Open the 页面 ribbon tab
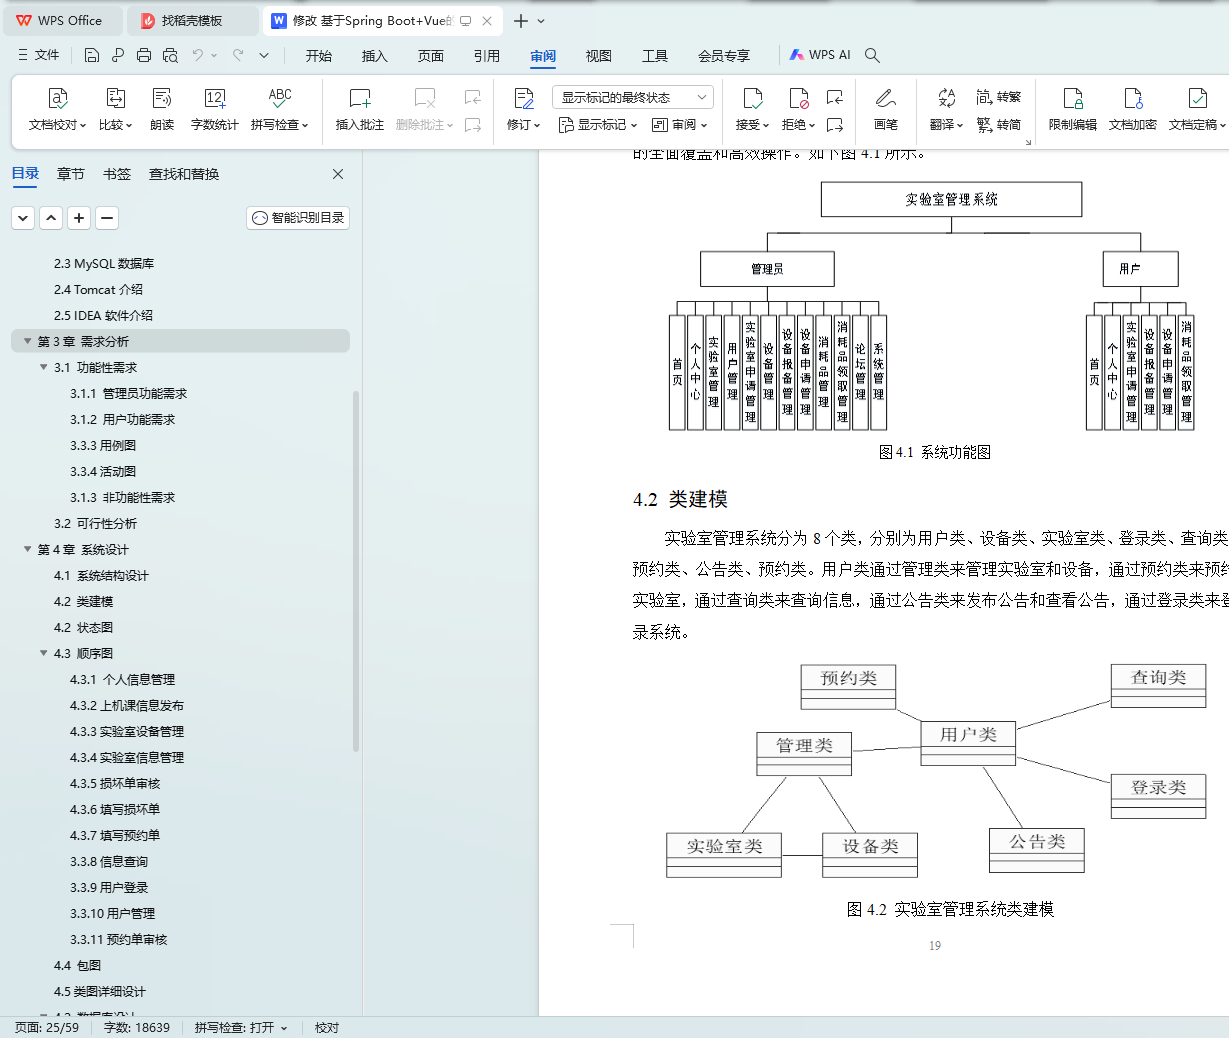The width and height of the screenshot is (1229, 1038). pyautogui.click(x=431, y=56)
